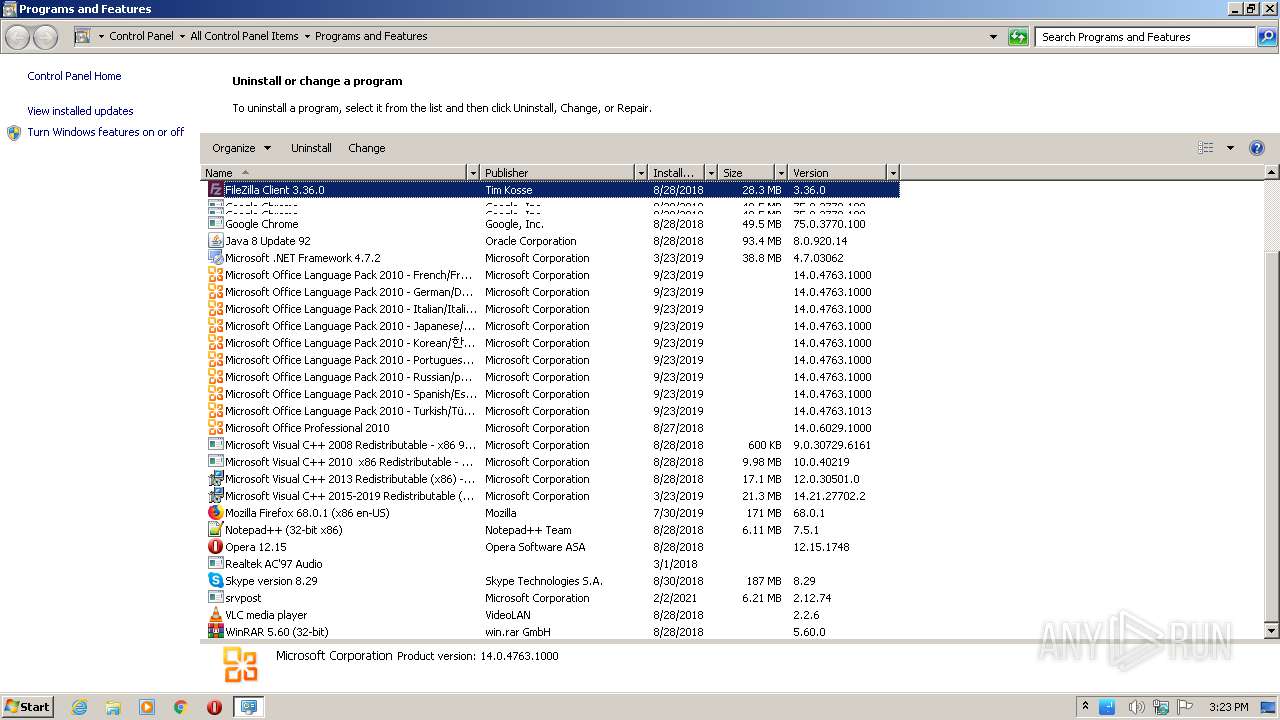
Task: Open the Size column filter dropdown
Action: click(781, 173)
